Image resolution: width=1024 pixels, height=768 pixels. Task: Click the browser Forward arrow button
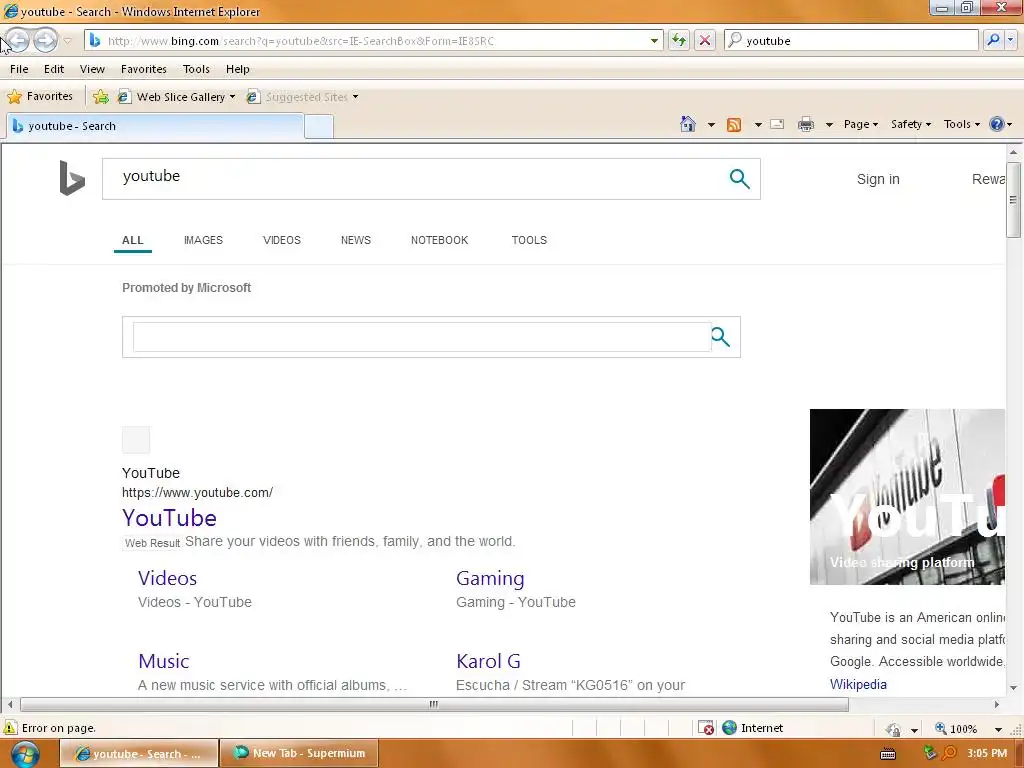point(45,40)
